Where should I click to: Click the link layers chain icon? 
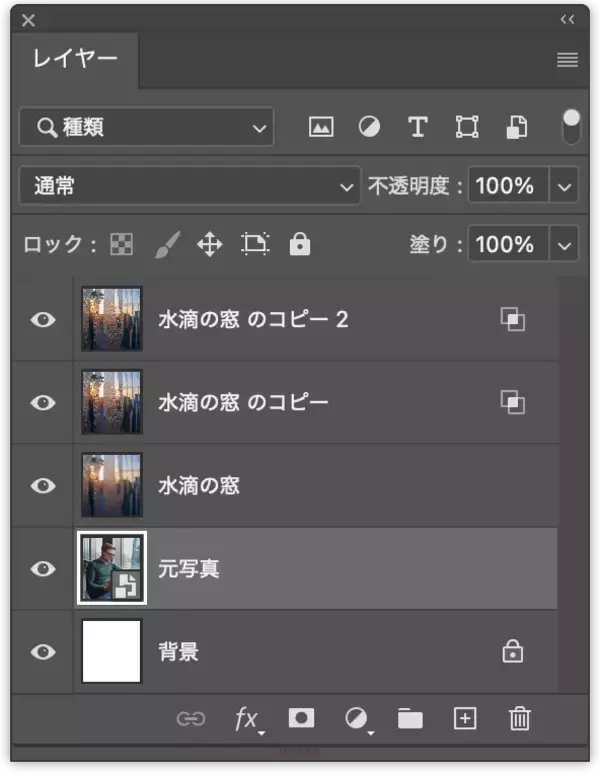(x=191, y=719)
